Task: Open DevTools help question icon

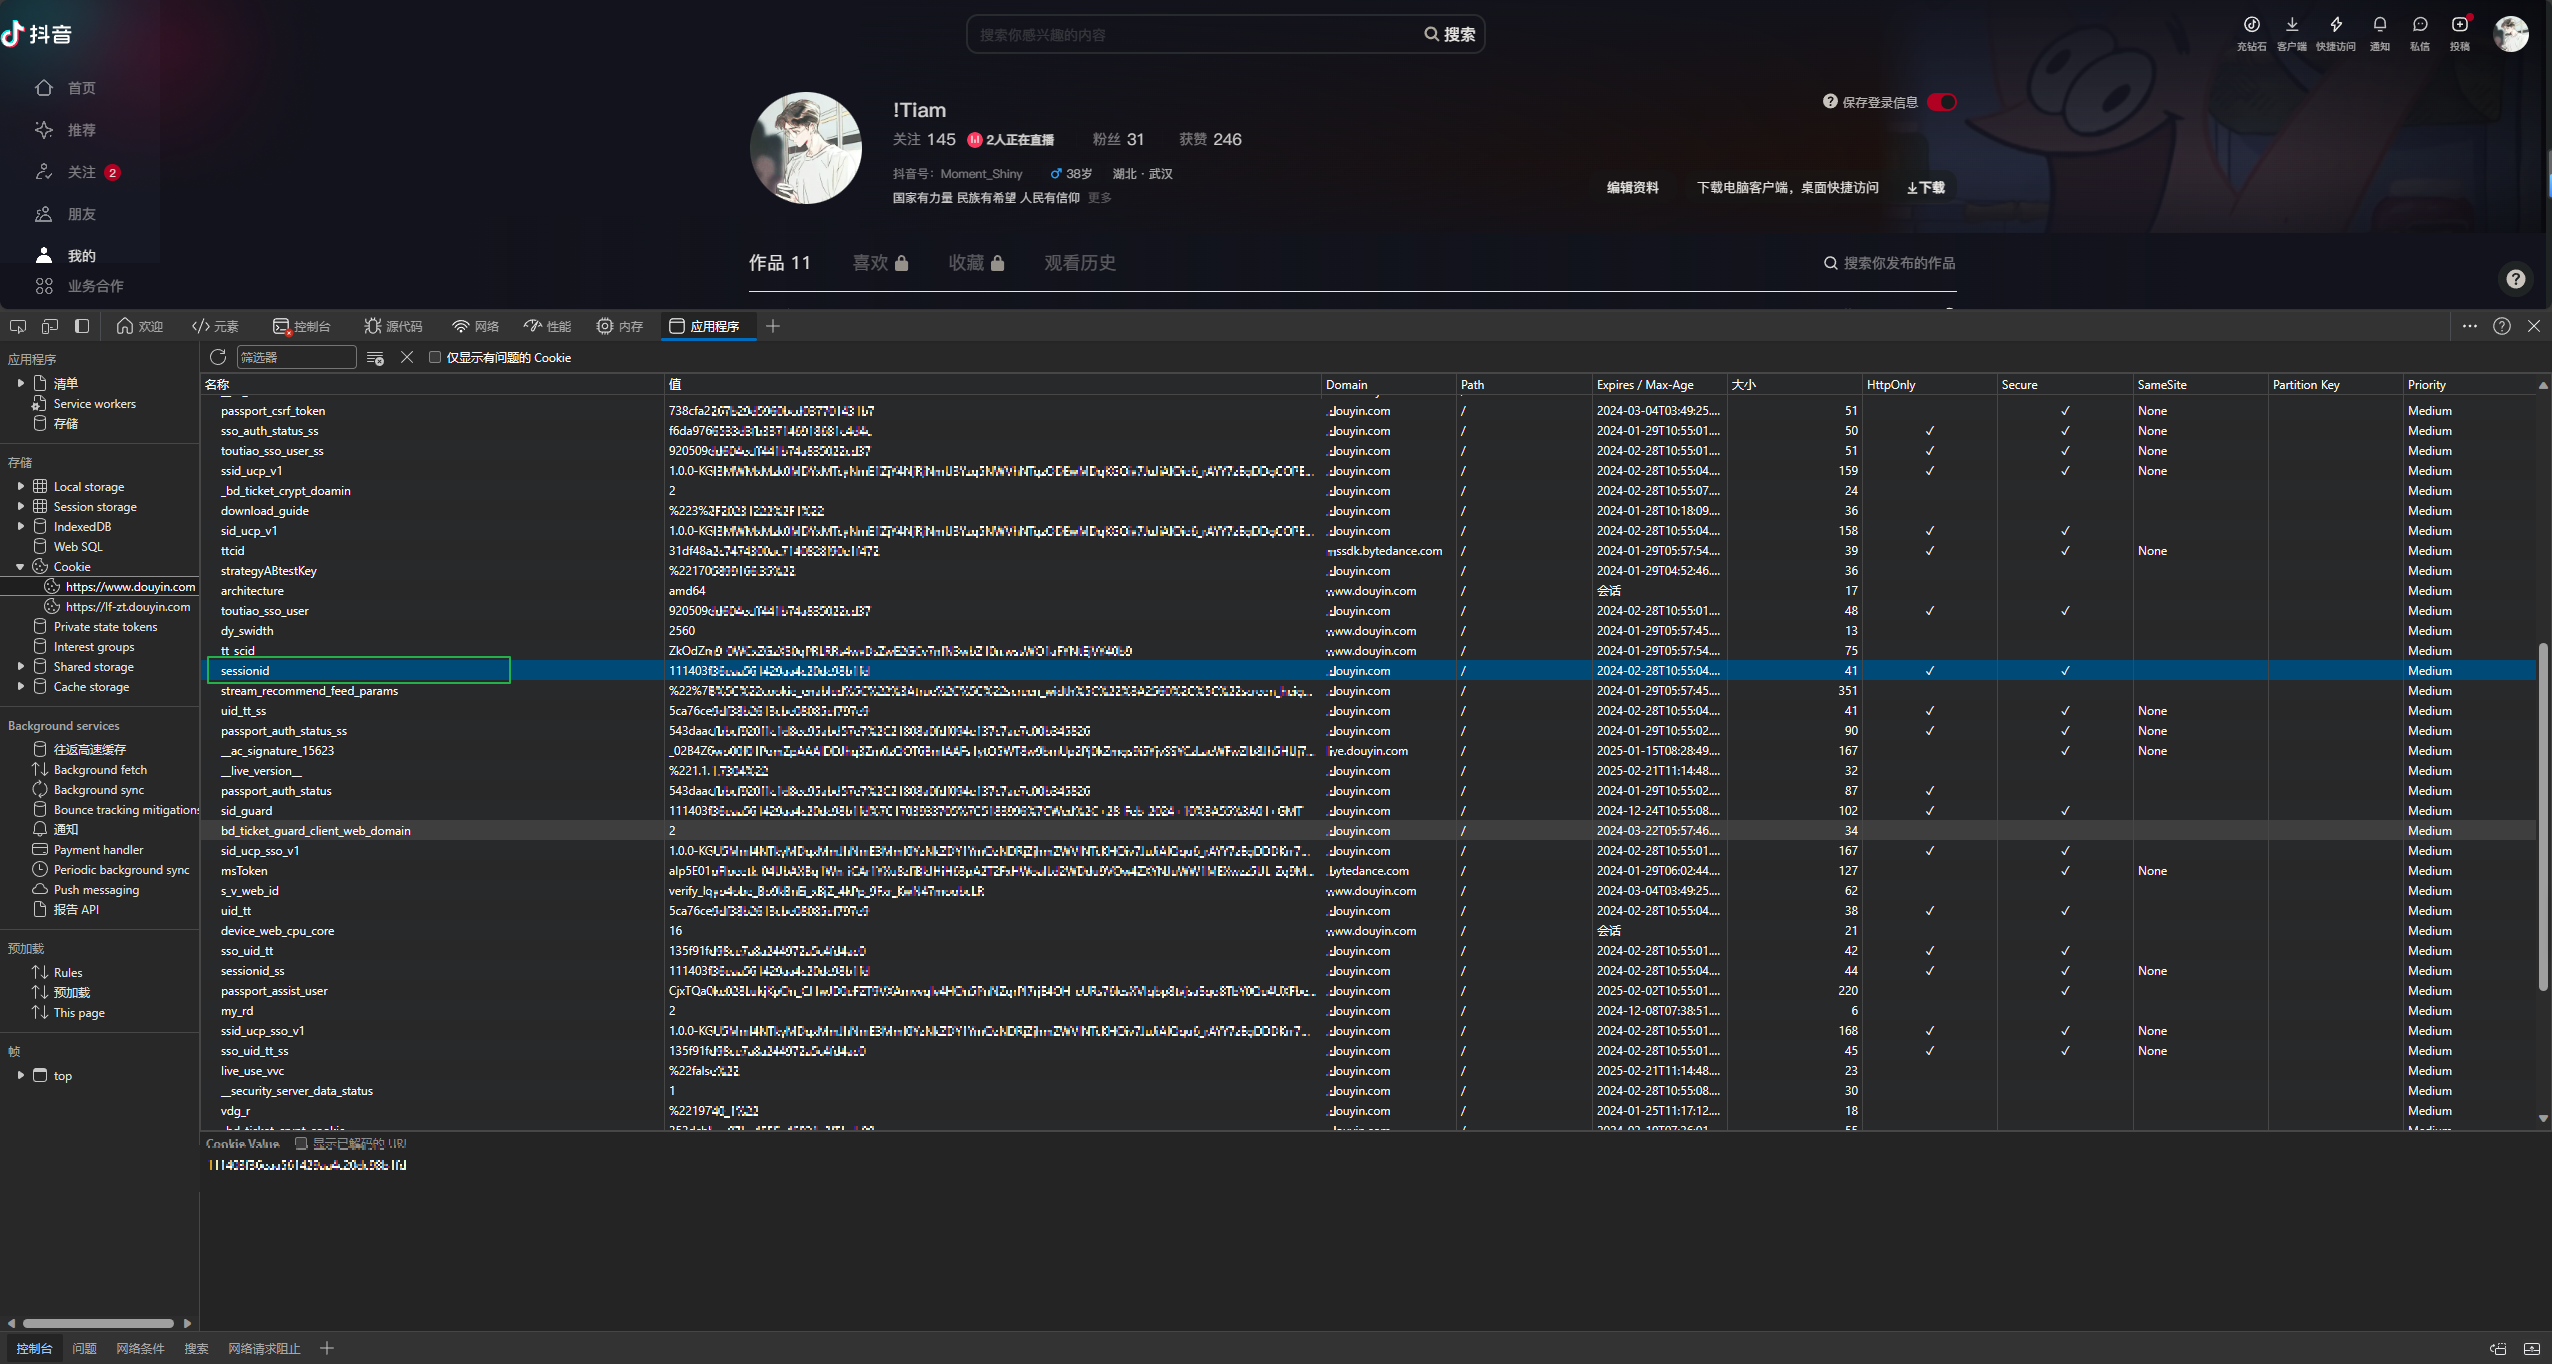Action: [2501, 326]
